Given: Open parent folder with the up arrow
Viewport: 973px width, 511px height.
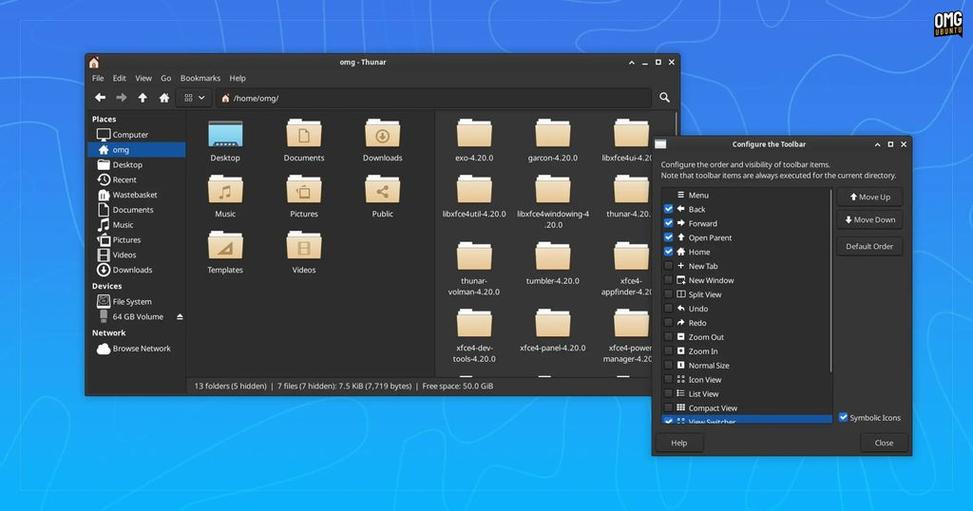Looking at the screenshot, I should 143,97.
